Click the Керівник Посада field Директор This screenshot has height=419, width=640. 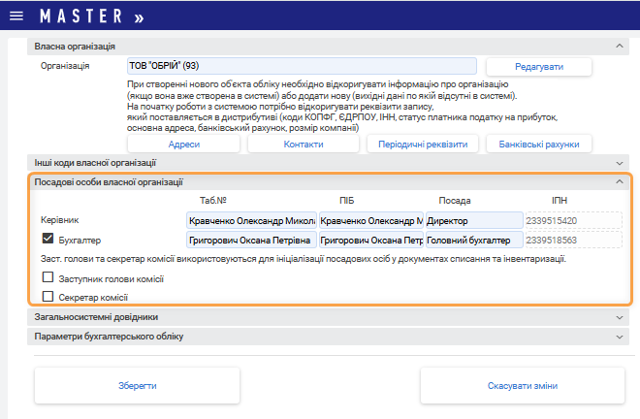click(x=473, y=220)
